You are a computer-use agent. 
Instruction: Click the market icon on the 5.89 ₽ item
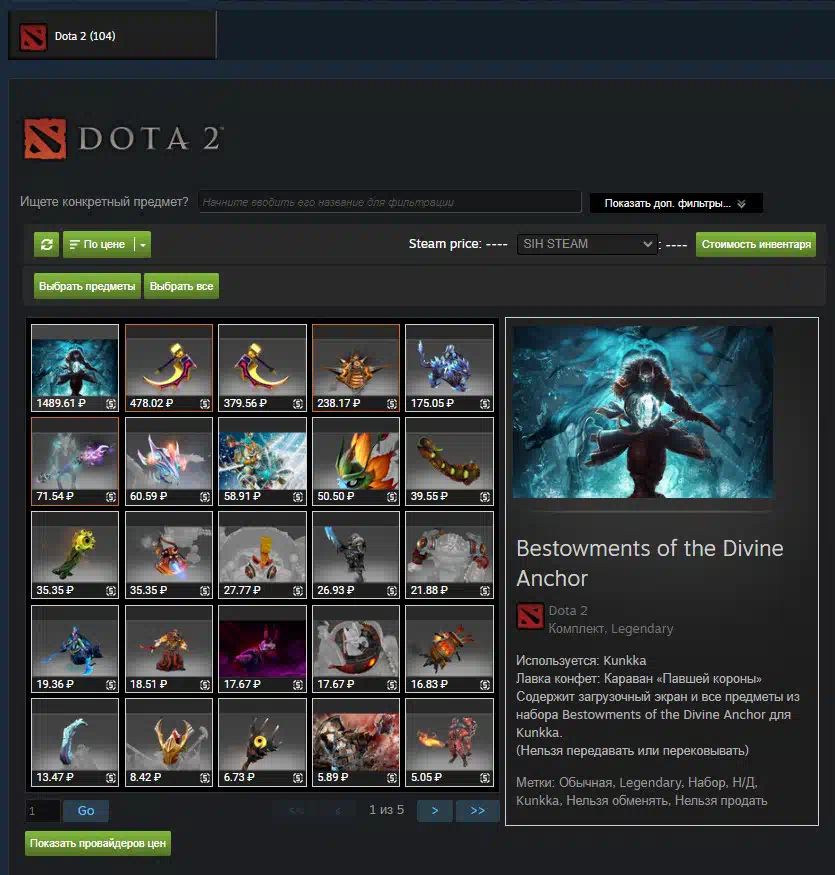point(392,777)
